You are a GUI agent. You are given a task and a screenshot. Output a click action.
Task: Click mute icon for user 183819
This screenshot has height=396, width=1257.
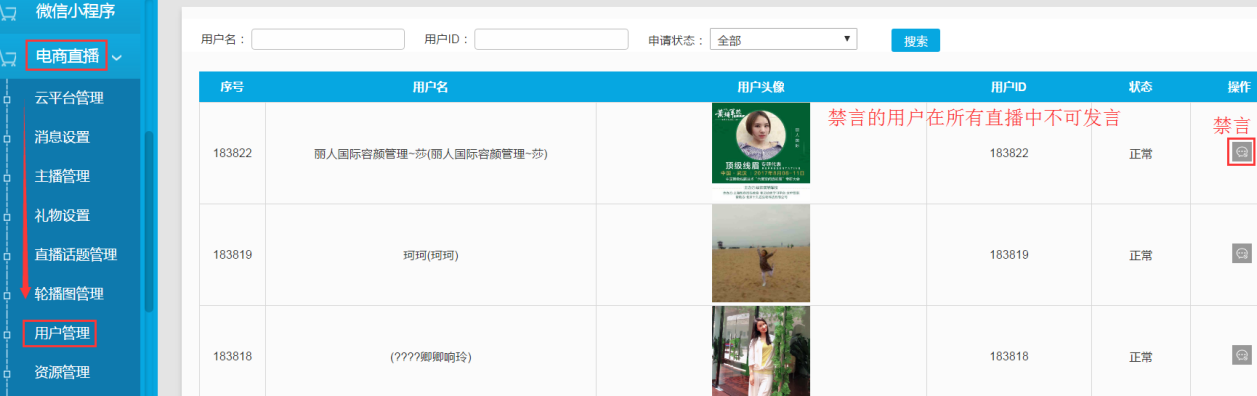point(1241,253)
